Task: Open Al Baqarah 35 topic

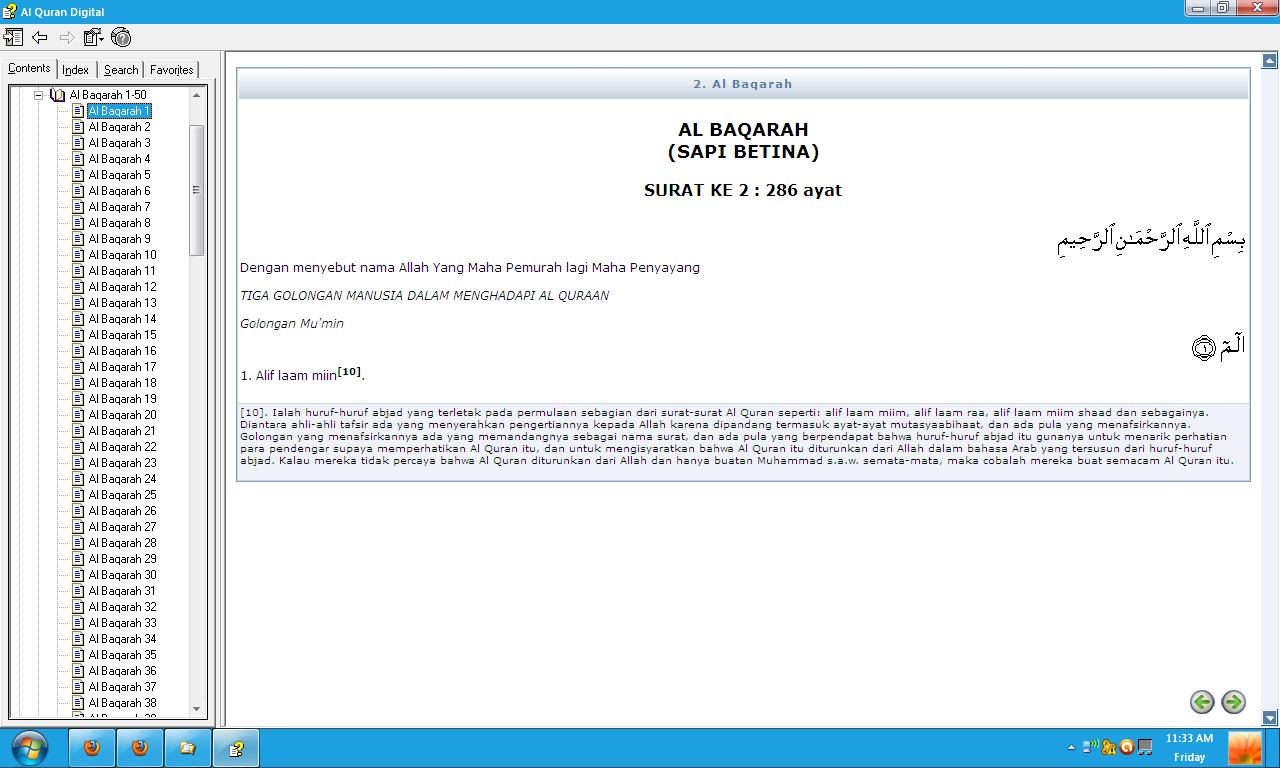Action: pyautogui.click(x=122, y=655)
